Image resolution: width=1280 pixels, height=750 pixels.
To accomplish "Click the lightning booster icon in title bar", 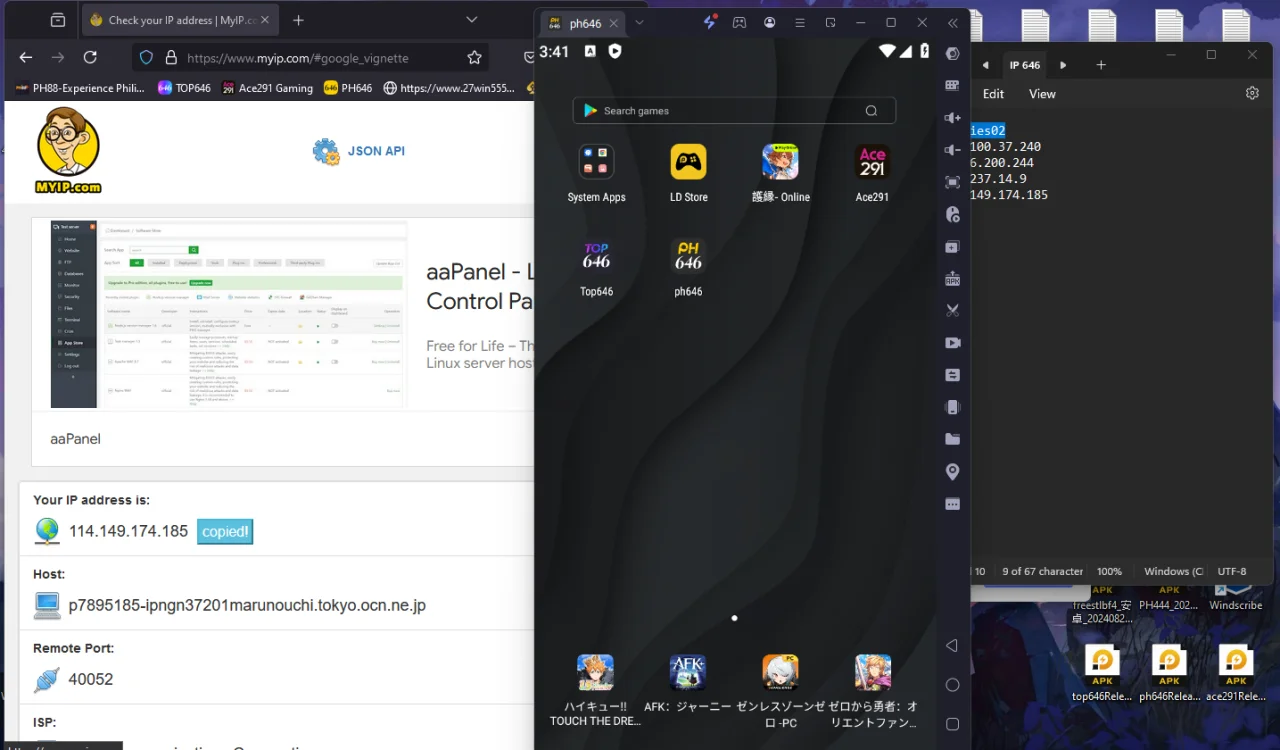I will pos(709,22).
